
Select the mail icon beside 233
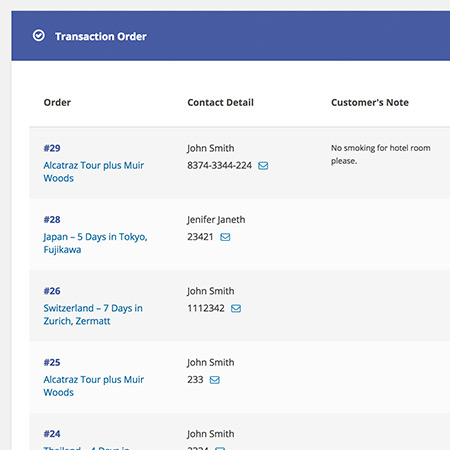215,380
